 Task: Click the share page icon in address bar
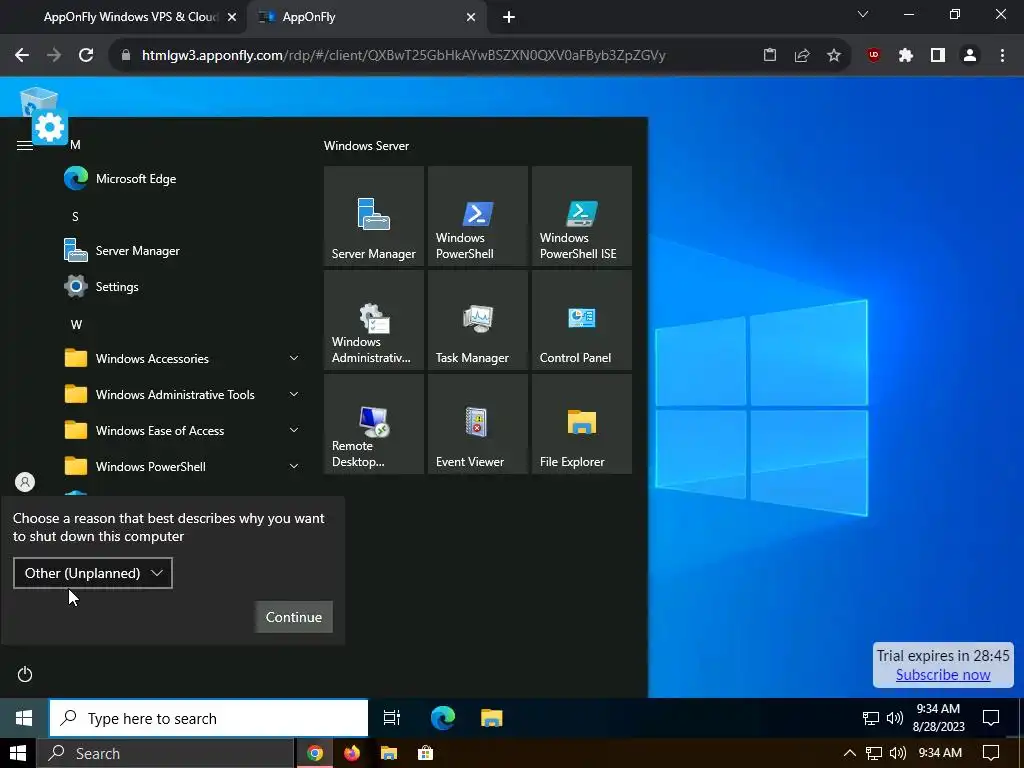[x=802, y=56]
